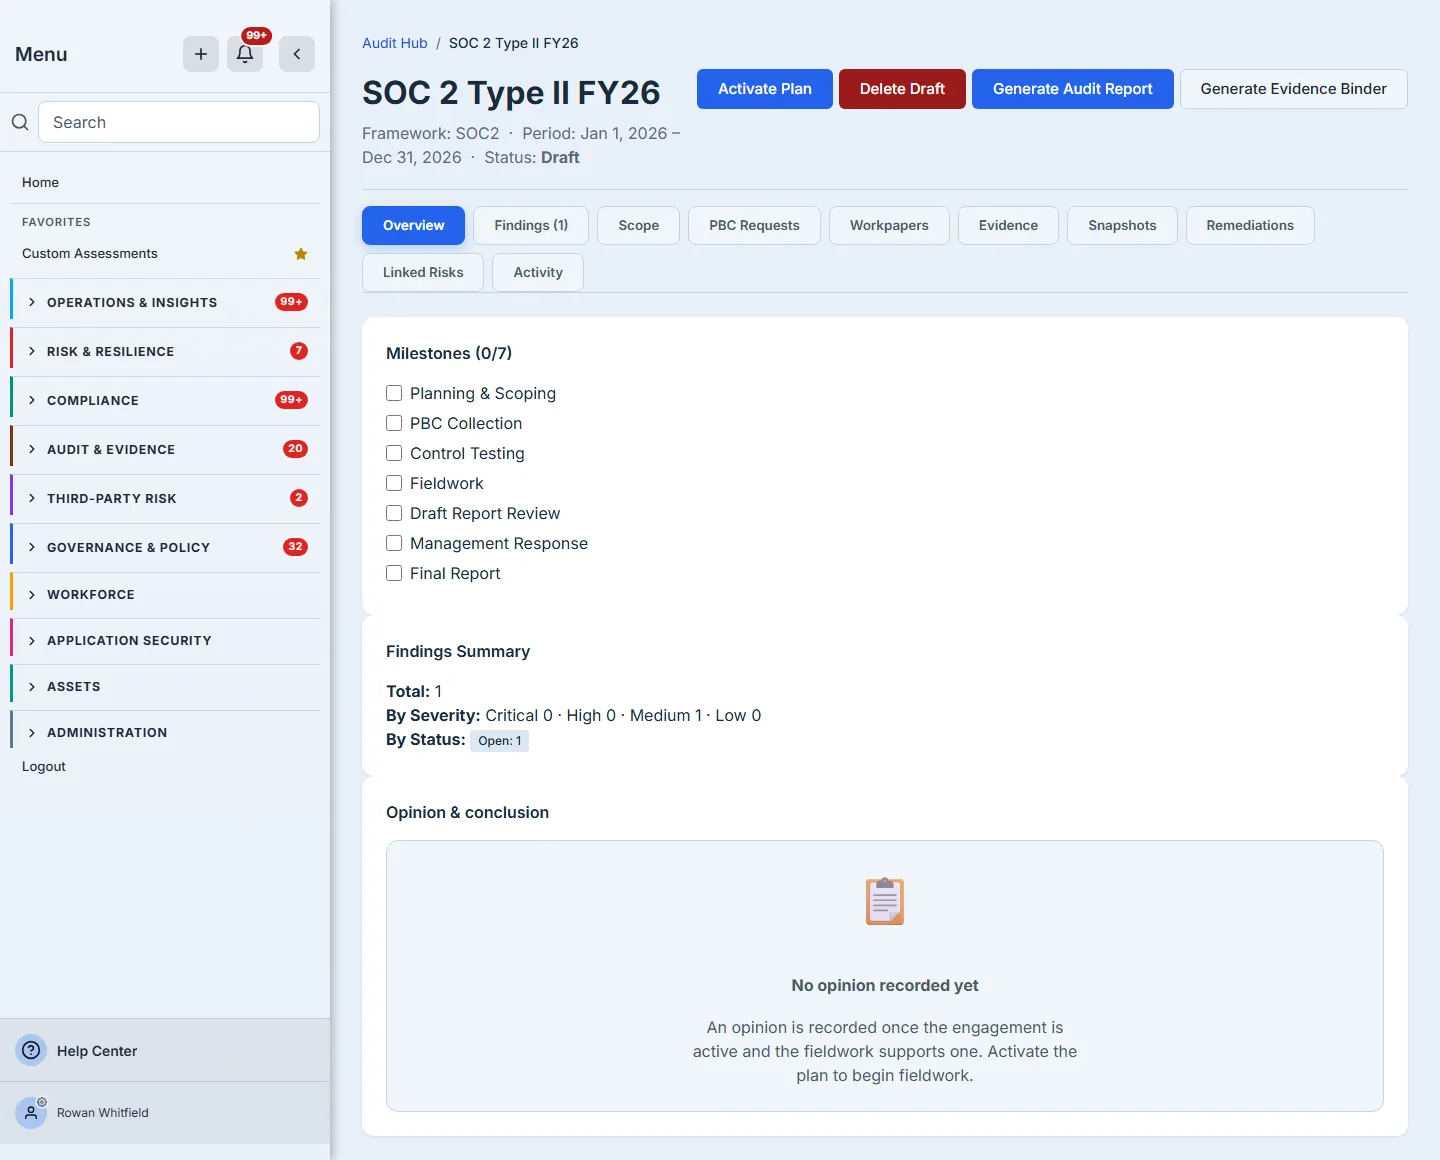The image size is (1440, 1160).
Task: Check the Final Report milestone
Action: [x=394, y=573]
